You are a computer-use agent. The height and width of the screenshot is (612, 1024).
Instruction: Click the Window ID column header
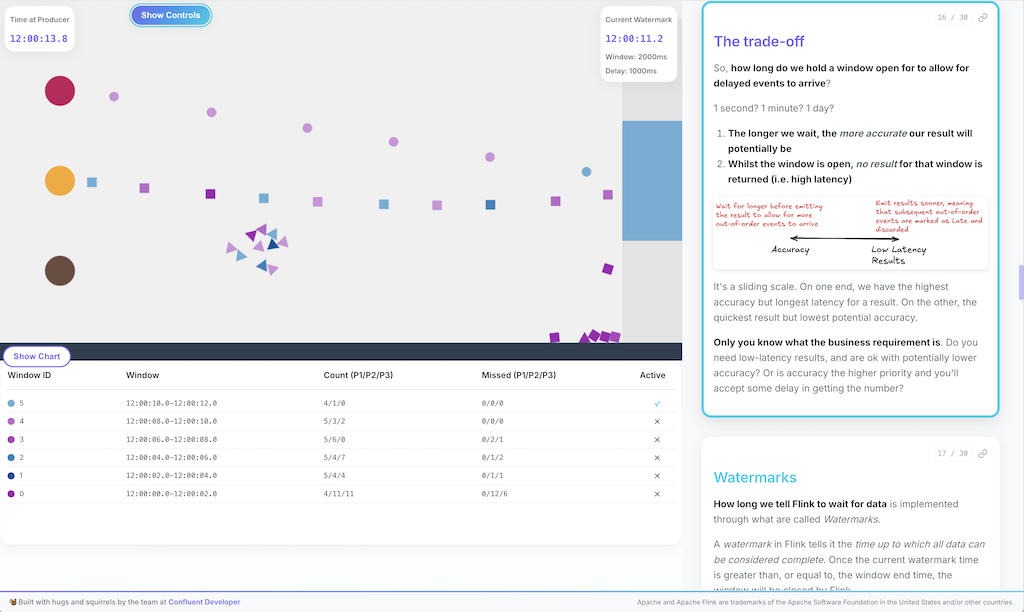29,375
